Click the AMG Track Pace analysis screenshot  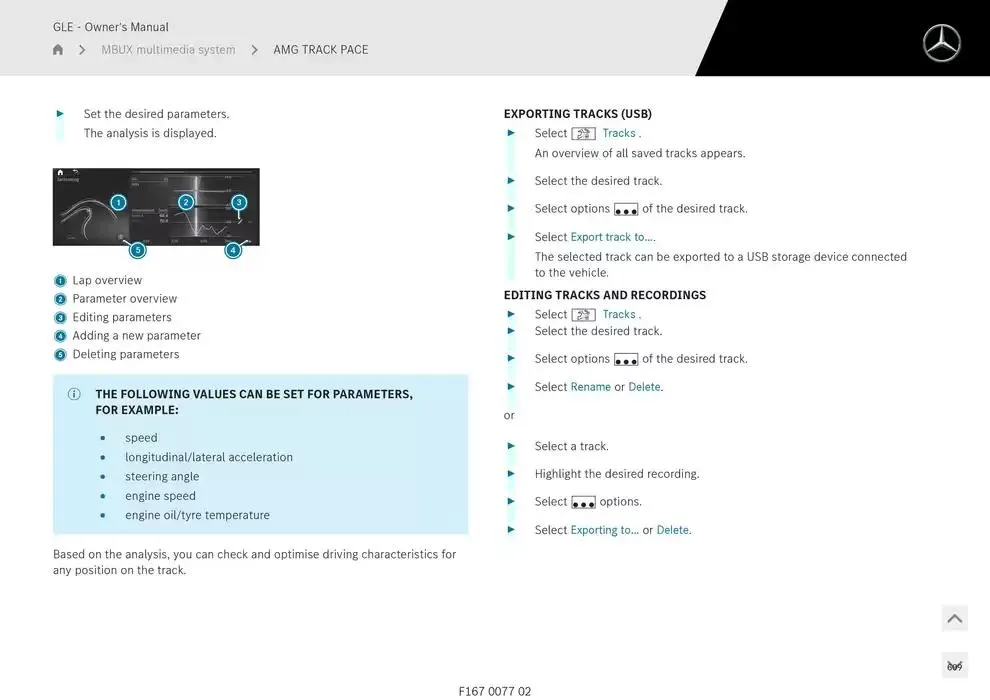156,207
